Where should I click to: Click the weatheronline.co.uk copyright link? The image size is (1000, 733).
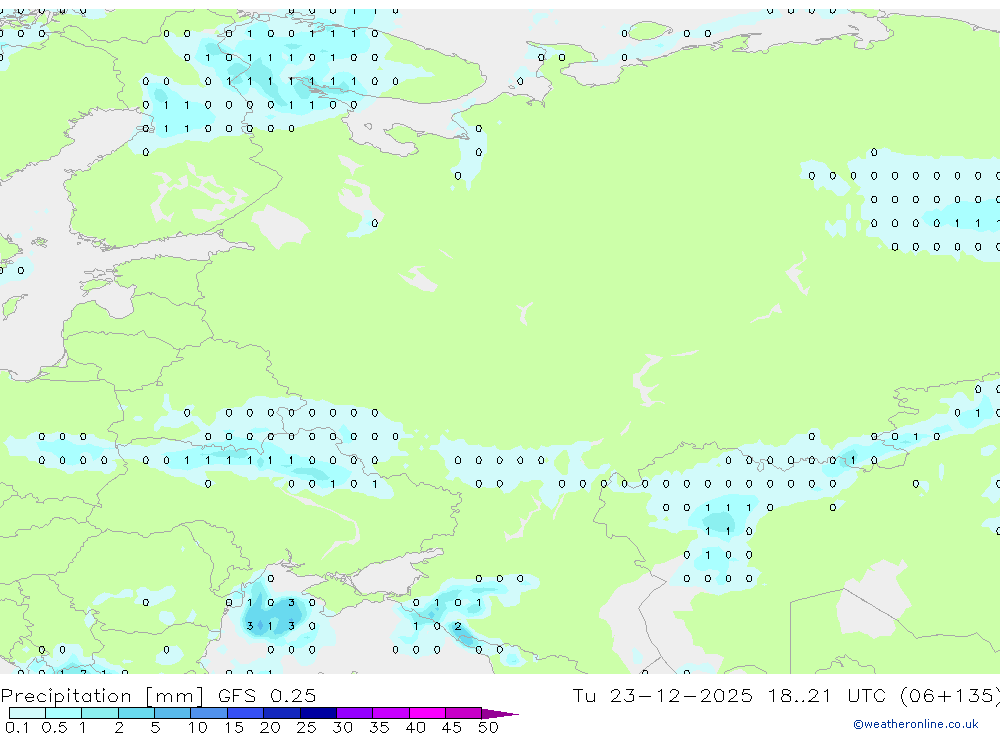click(915, 724)
